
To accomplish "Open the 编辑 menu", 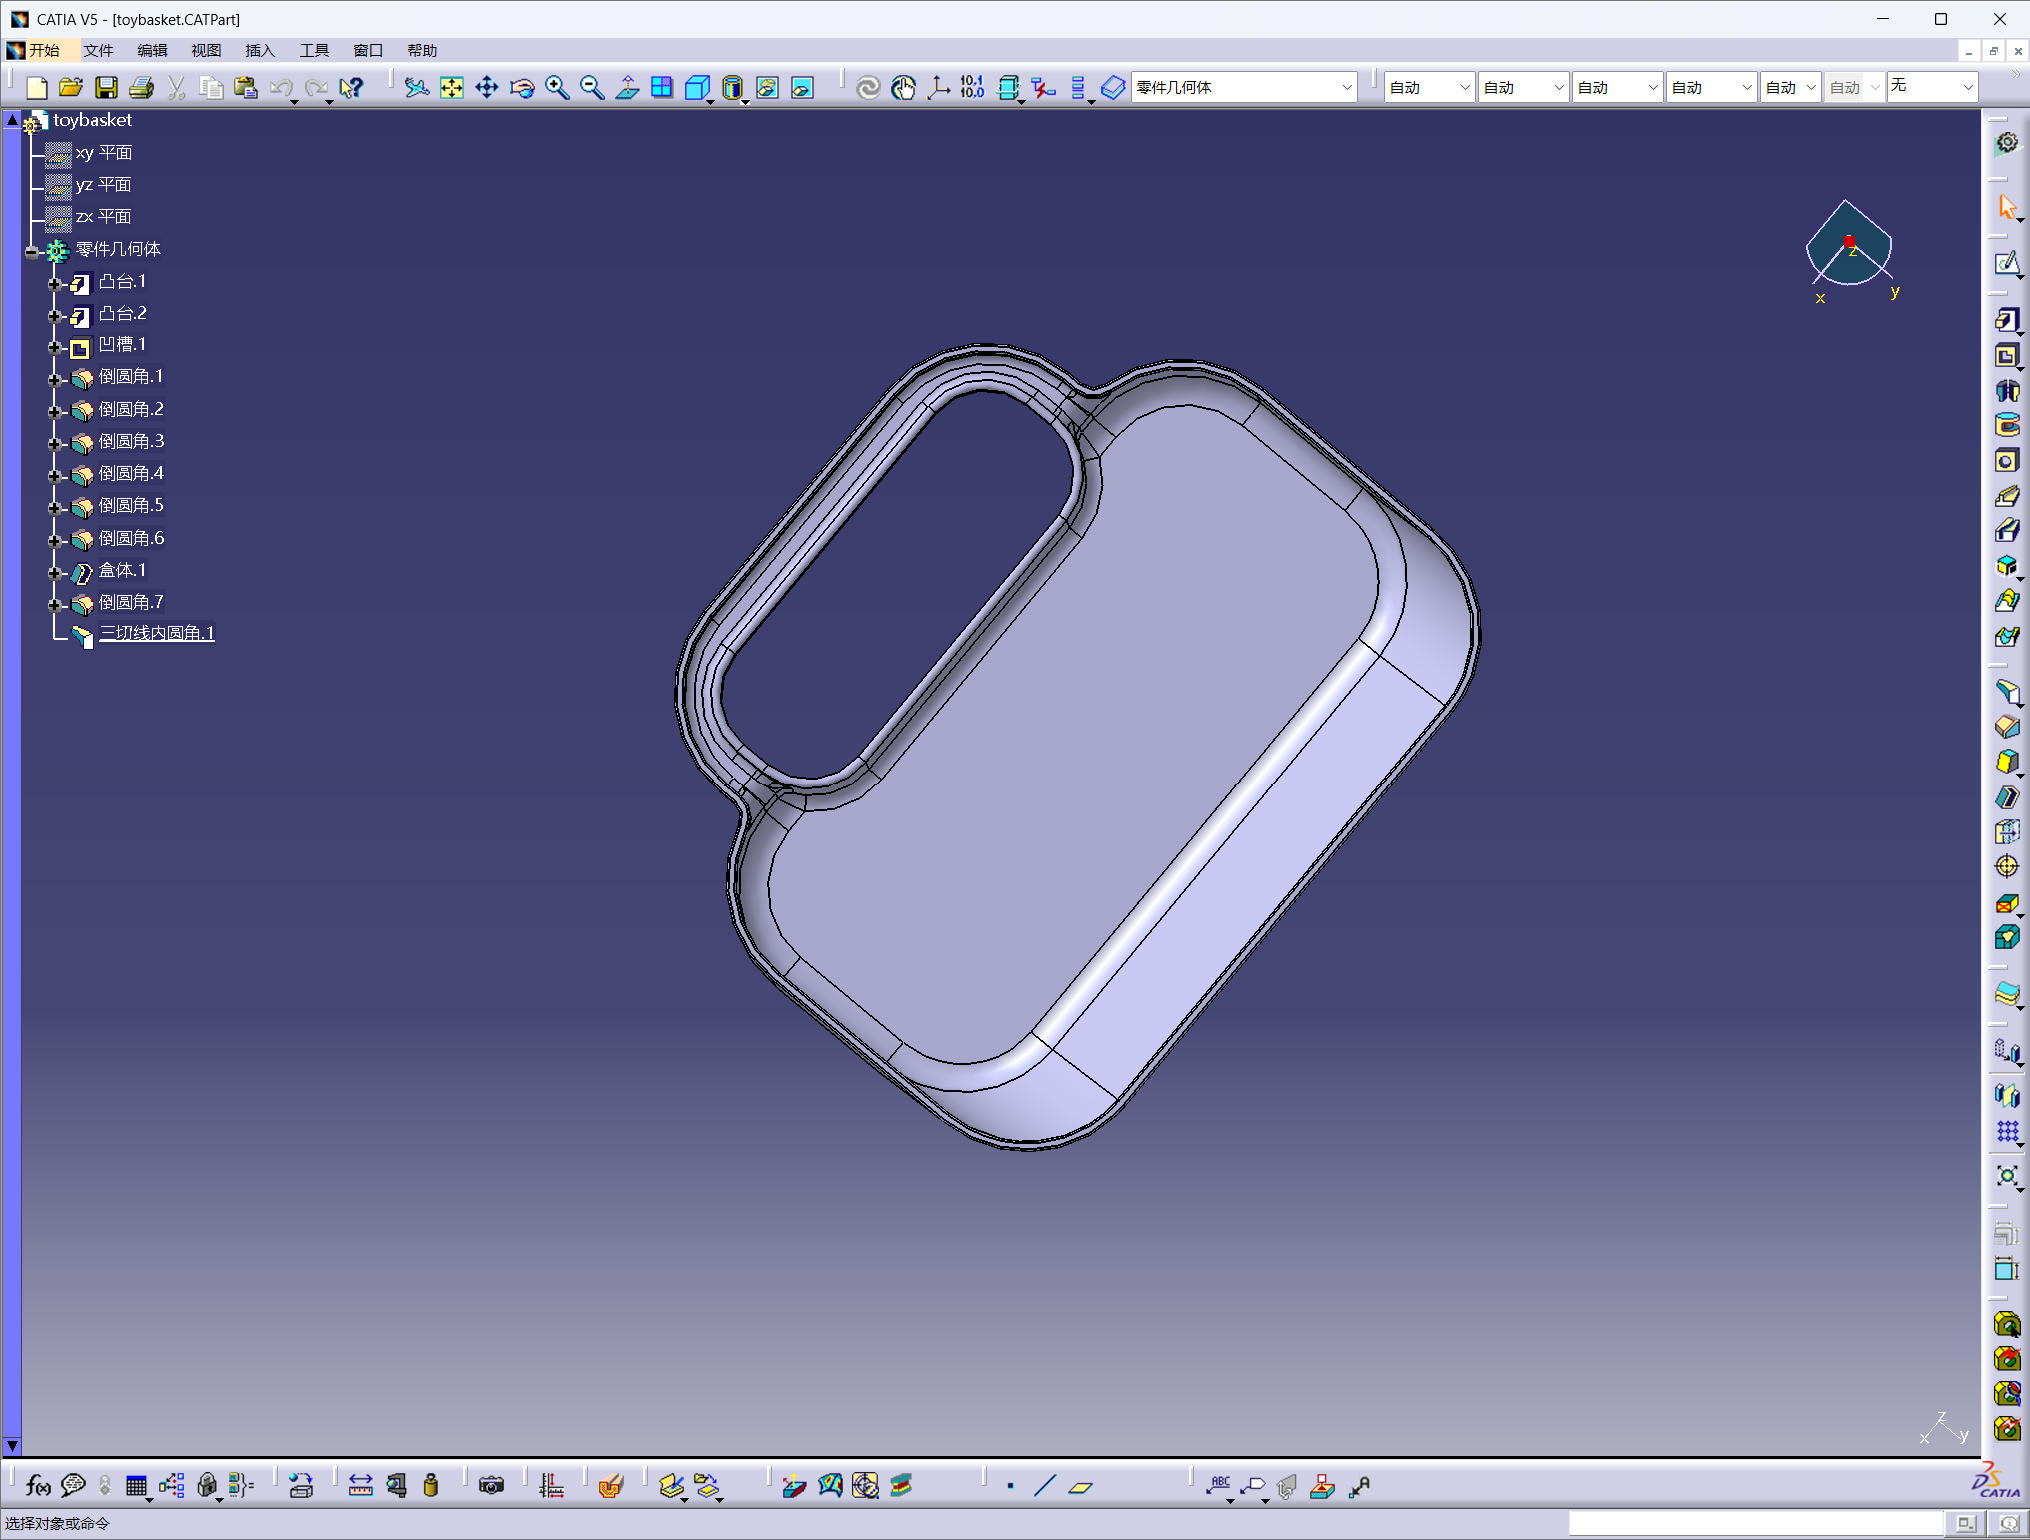I will [152, 51].
